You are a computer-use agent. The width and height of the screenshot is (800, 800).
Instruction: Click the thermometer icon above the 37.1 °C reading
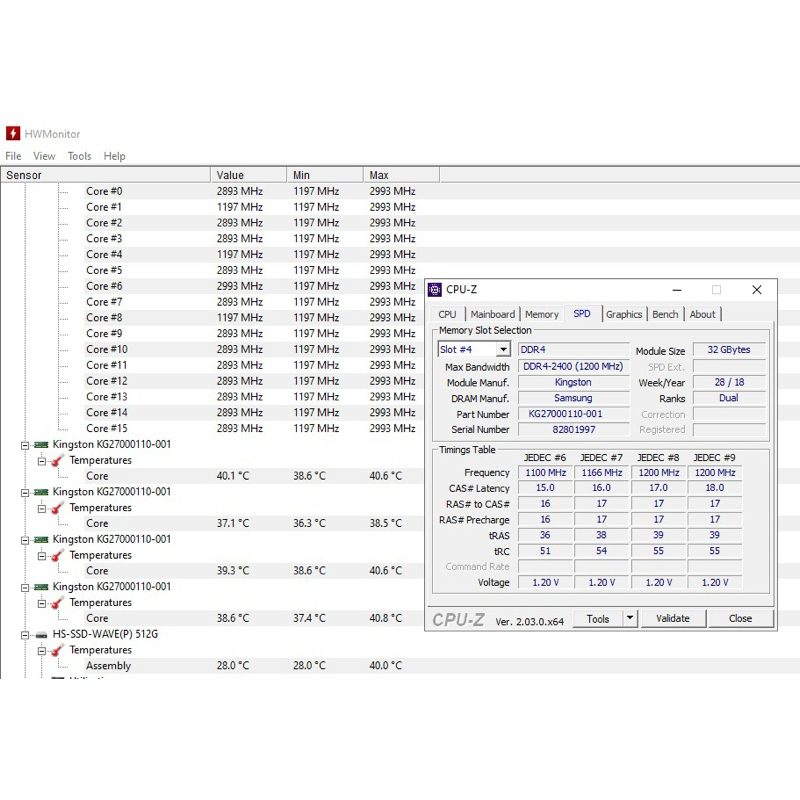tap(57, 508)
